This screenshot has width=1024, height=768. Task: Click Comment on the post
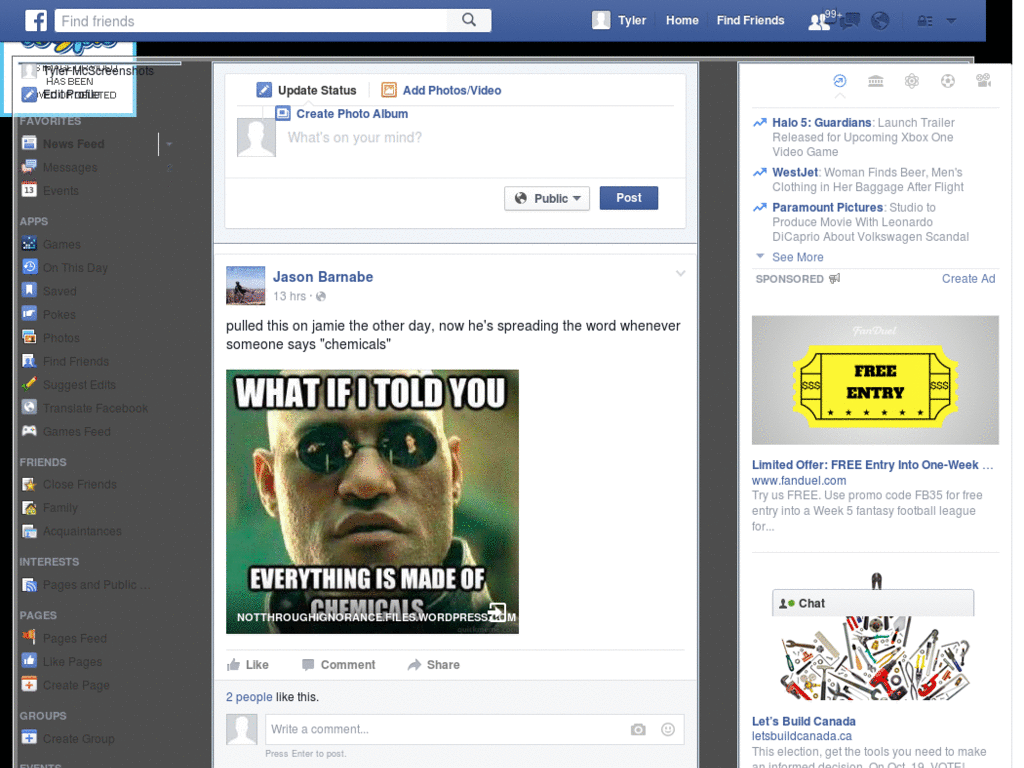pyautogui.click(x=338, y=665)
